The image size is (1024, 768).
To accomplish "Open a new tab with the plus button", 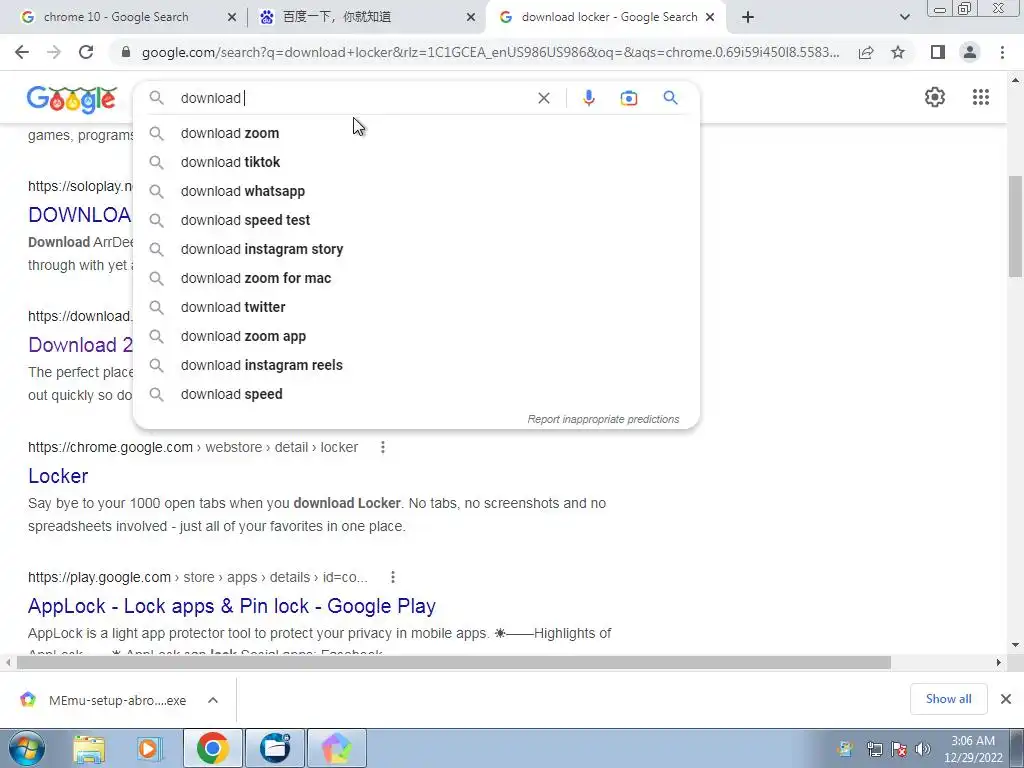I will 748,18.
